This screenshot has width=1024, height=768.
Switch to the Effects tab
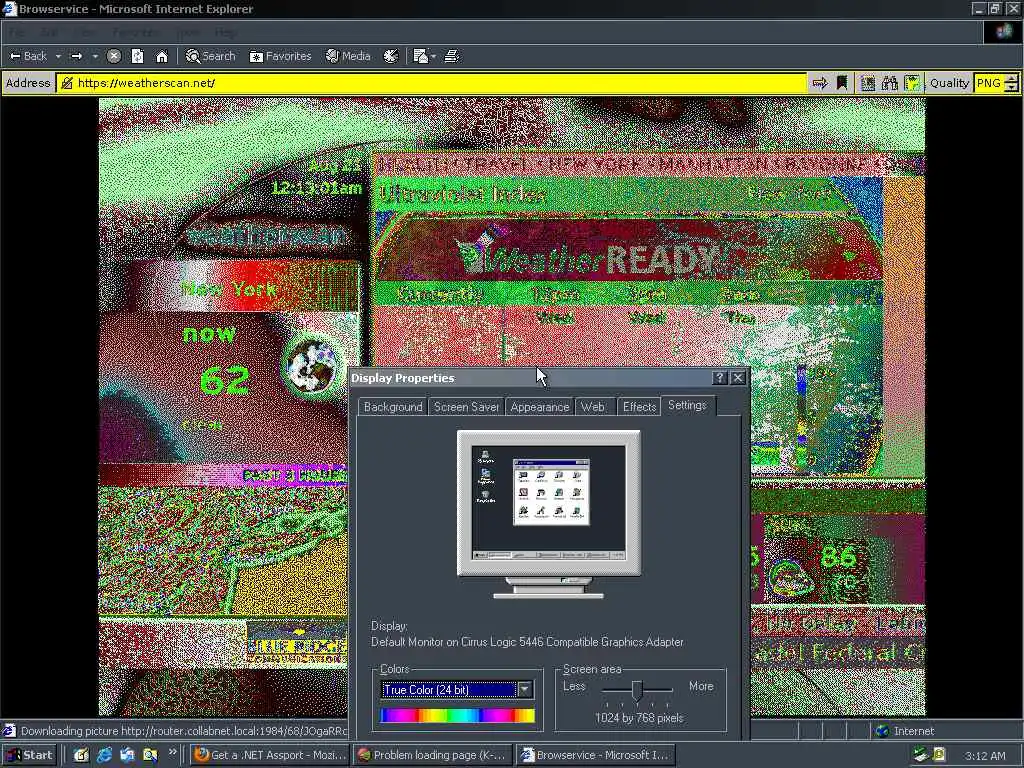(639, 407)
